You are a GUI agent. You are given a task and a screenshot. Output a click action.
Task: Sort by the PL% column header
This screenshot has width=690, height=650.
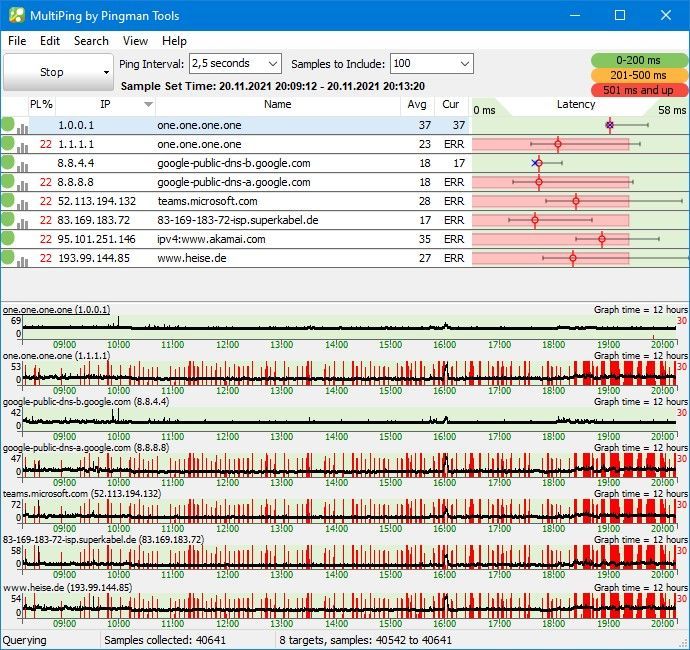[41, 105]
